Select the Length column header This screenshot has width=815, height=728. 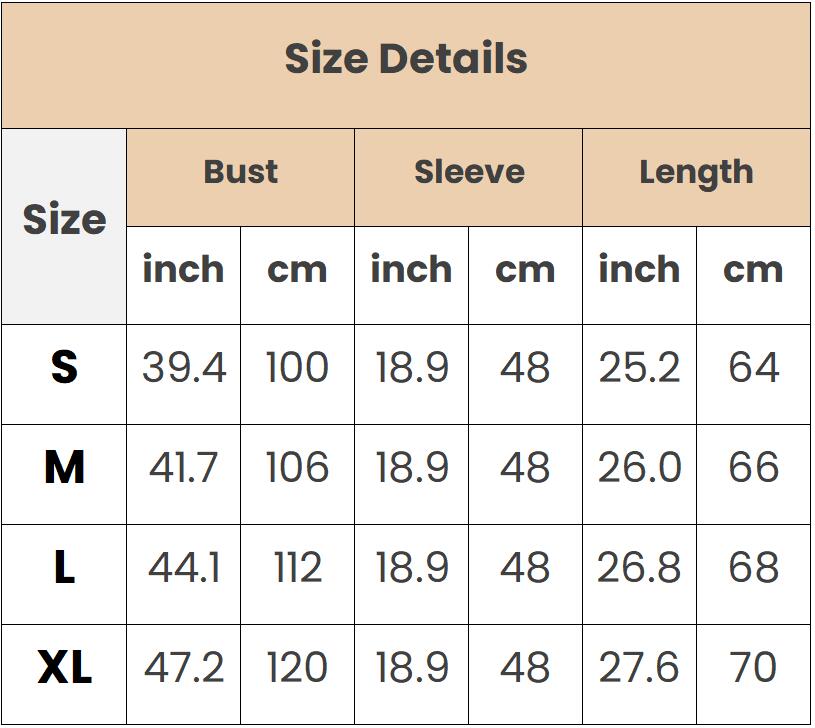696,177
